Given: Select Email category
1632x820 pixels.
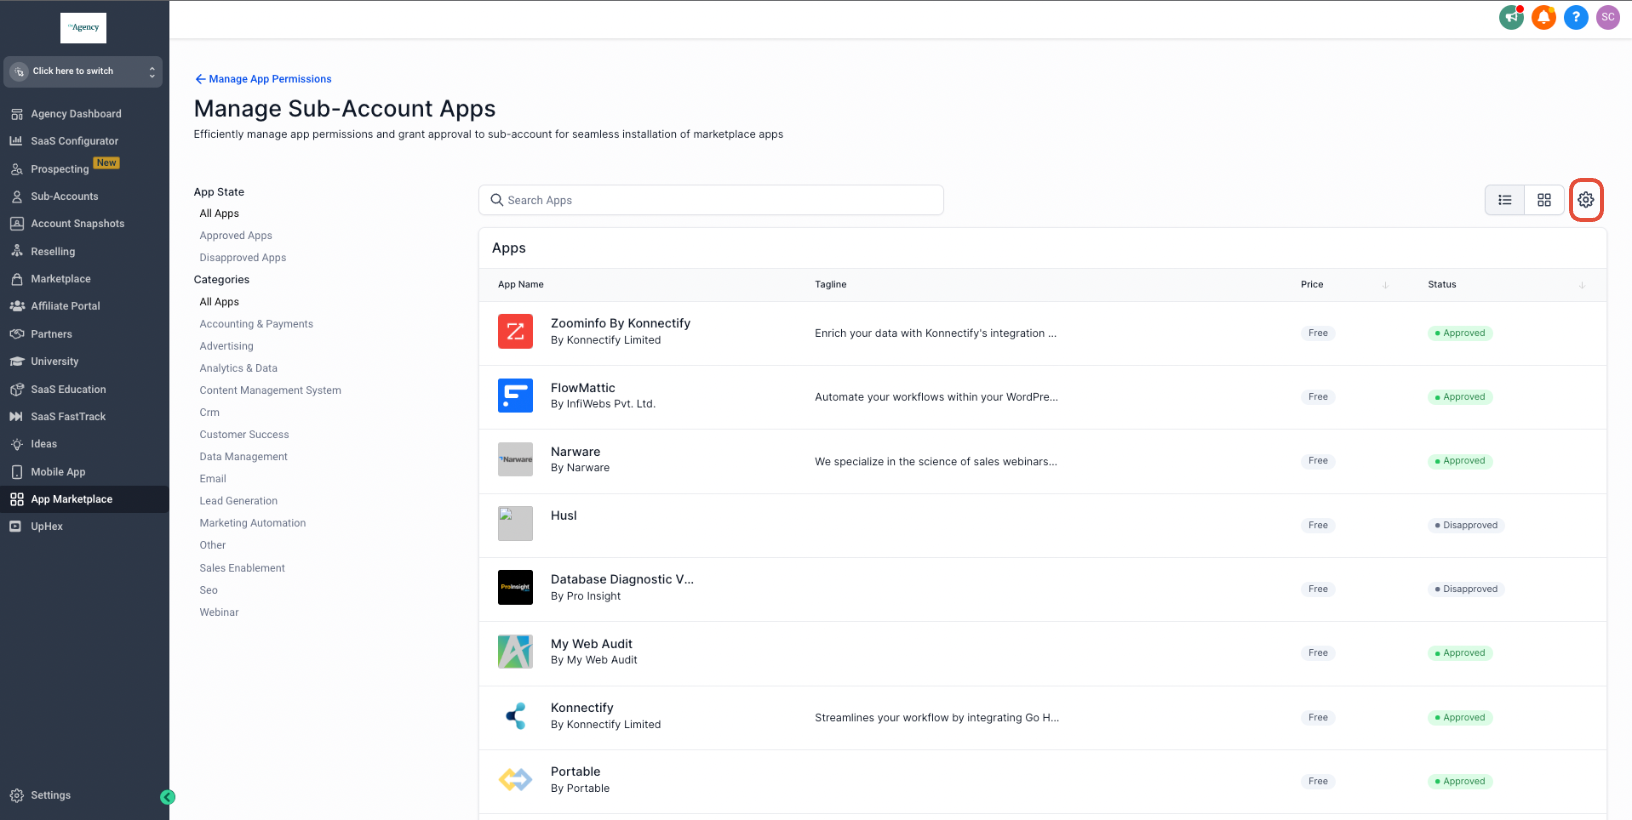Looking at the screenshot, I should coord(213,479).
